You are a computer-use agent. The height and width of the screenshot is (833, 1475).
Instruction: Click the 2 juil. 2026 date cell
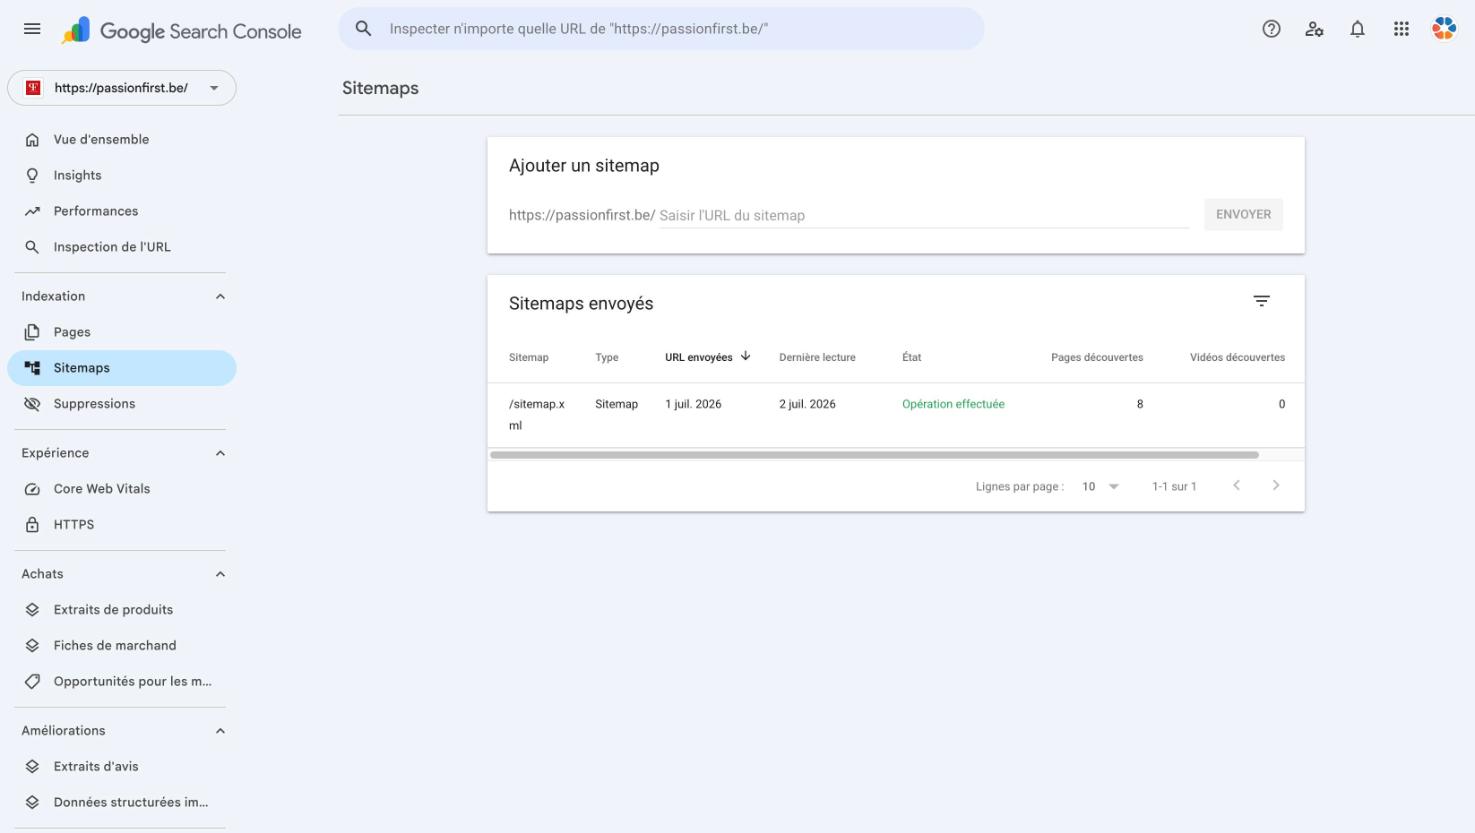pos(807,404)
